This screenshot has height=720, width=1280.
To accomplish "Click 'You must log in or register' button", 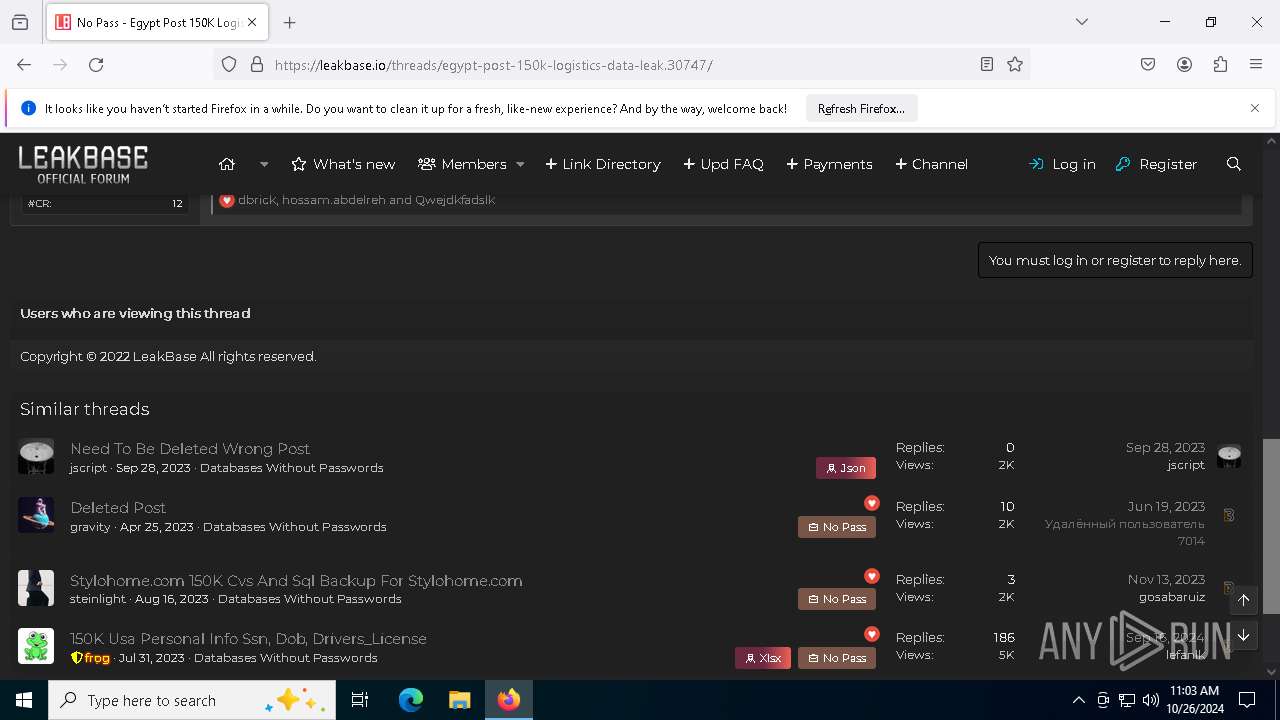I will click(1115, 260).
